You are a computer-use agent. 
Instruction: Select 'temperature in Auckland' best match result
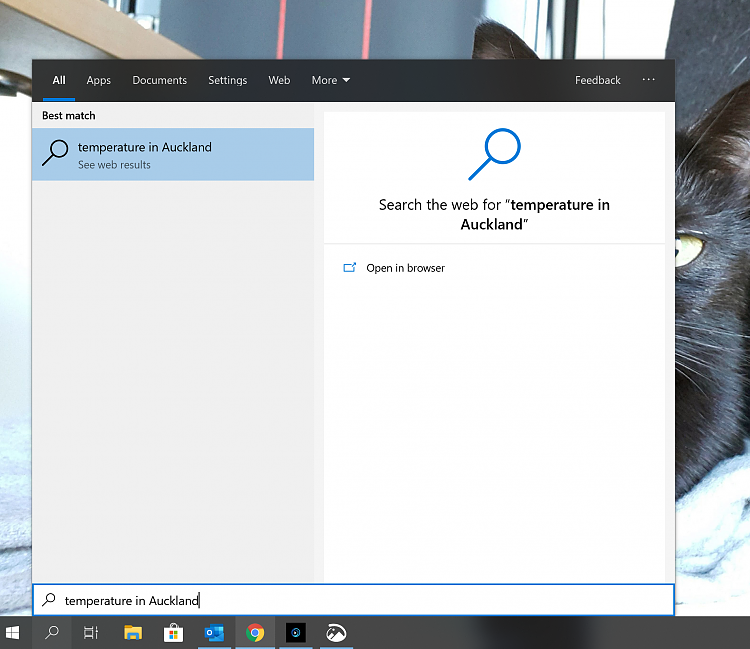(173, 154)
